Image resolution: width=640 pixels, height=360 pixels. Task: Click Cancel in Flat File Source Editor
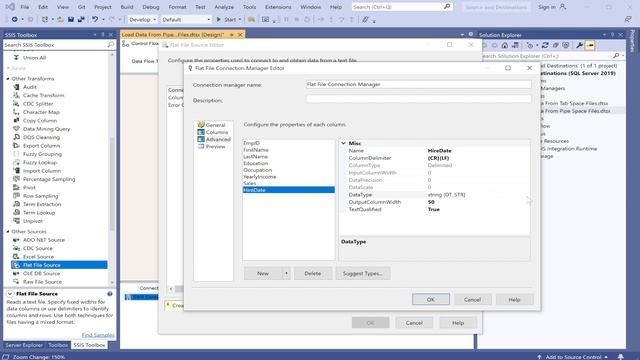(x=414, y=323)
